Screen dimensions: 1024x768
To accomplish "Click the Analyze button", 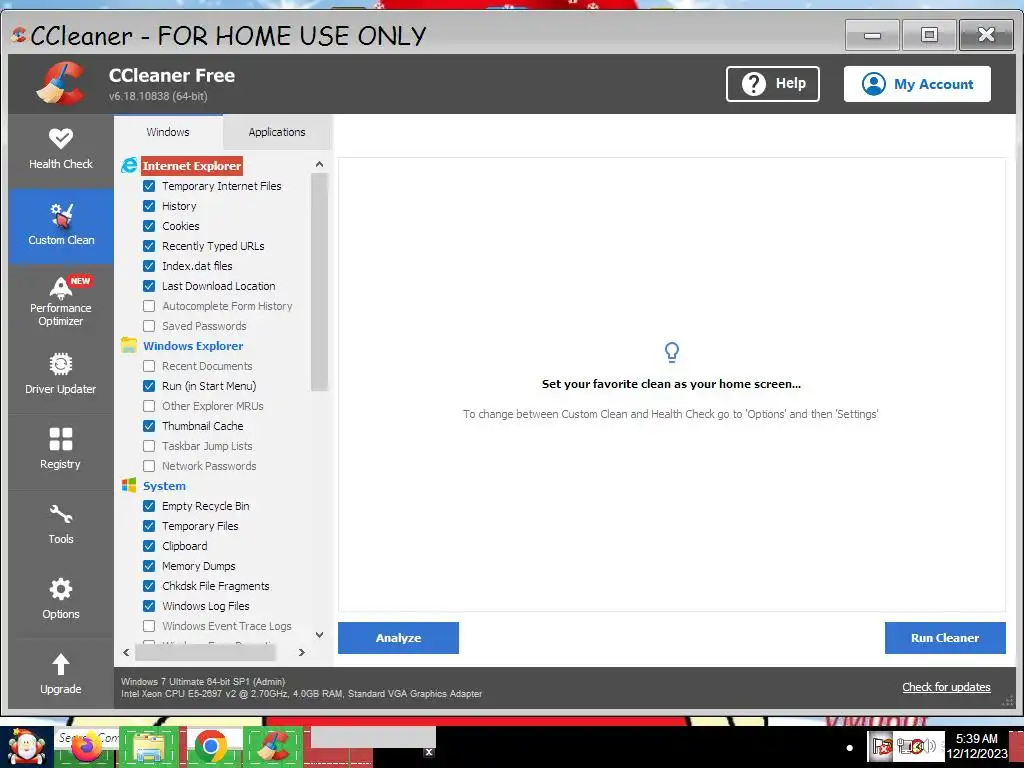I will click(x=398, y=638).
